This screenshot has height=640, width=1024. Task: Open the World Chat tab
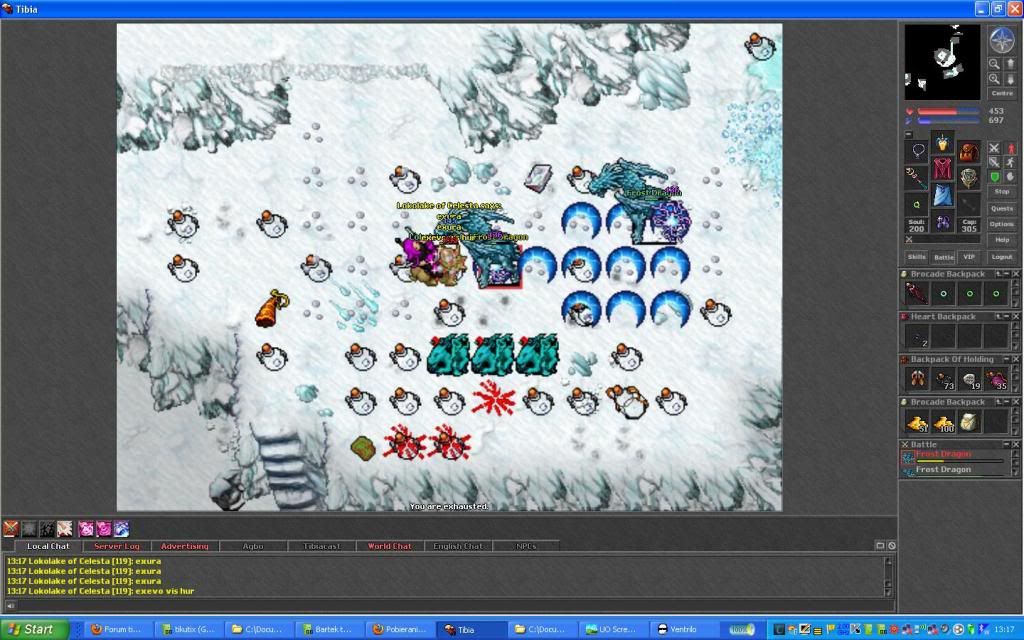390,546
